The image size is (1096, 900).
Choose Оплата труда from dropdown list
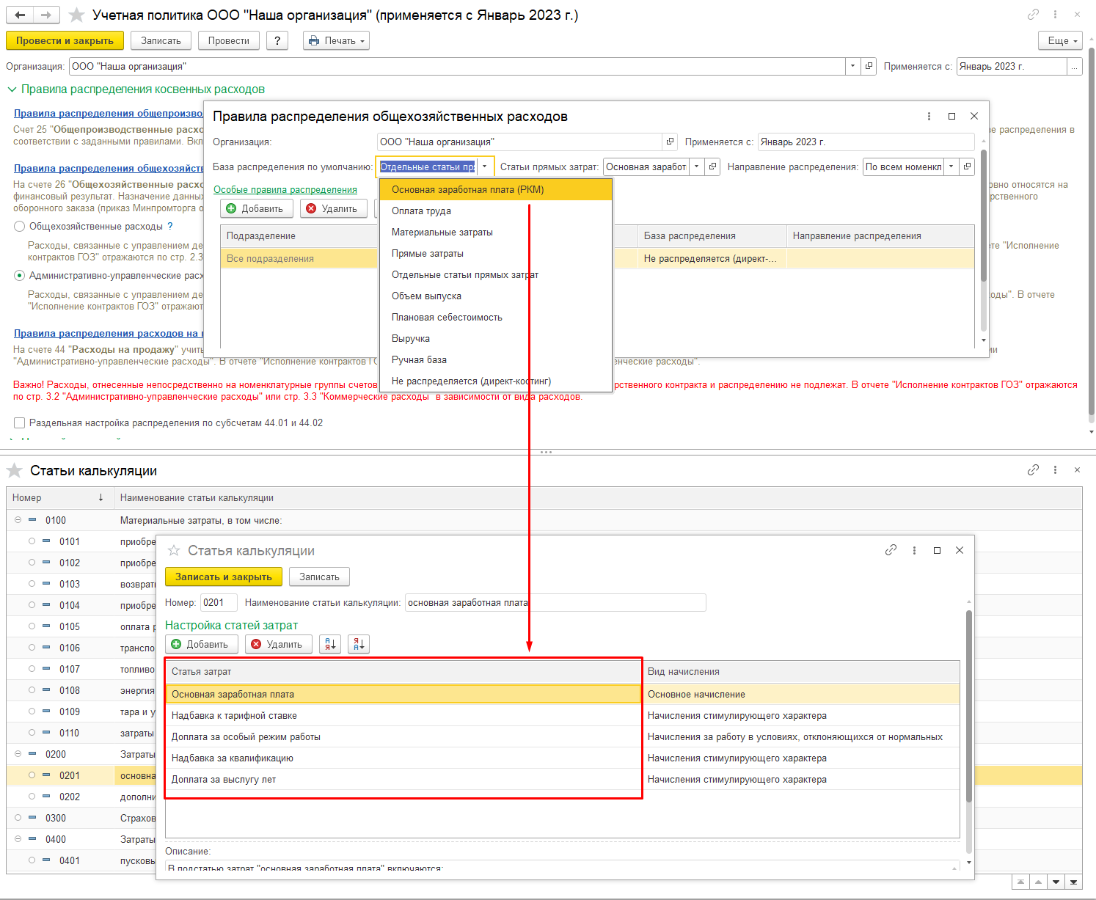tap(421, 211)
